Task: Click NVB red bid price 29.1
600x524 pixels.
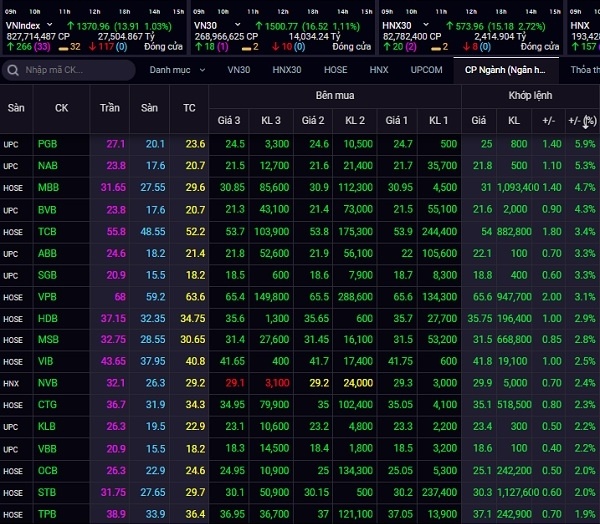Action: [235, 383]
